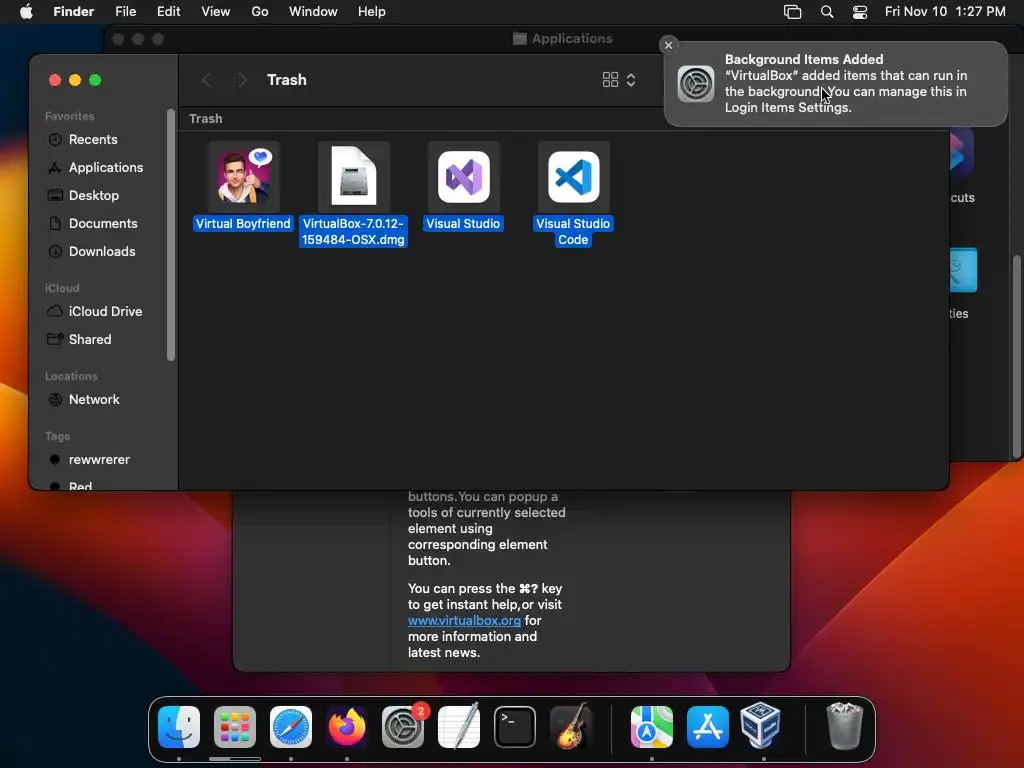Open Documents in the Finder sidebar
This screenshot has width=1024, height=768.
pyautogui.click(x=103, y=223)
